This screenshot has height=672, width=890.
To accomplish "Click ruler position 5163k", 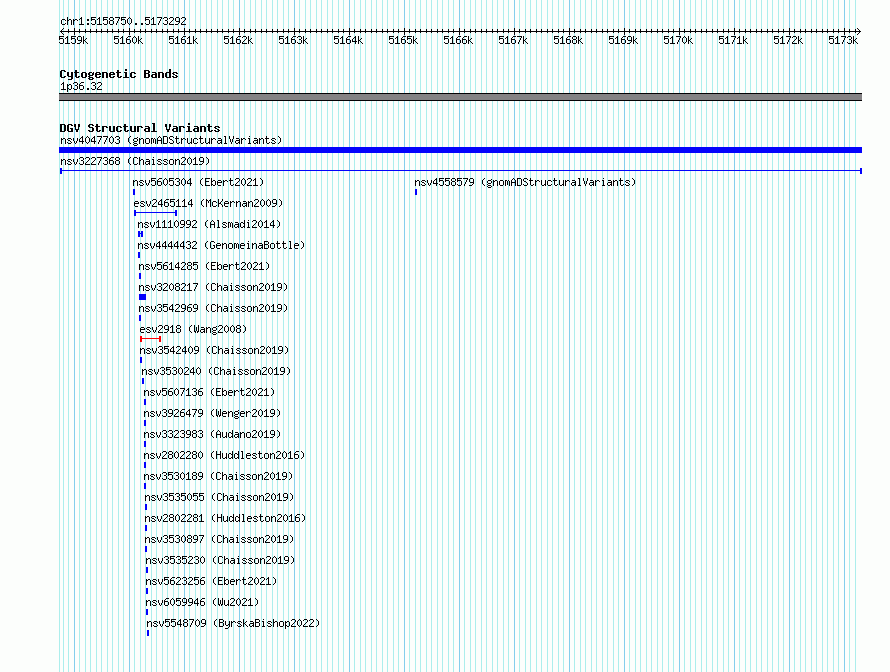I will [x=293, y=40].
